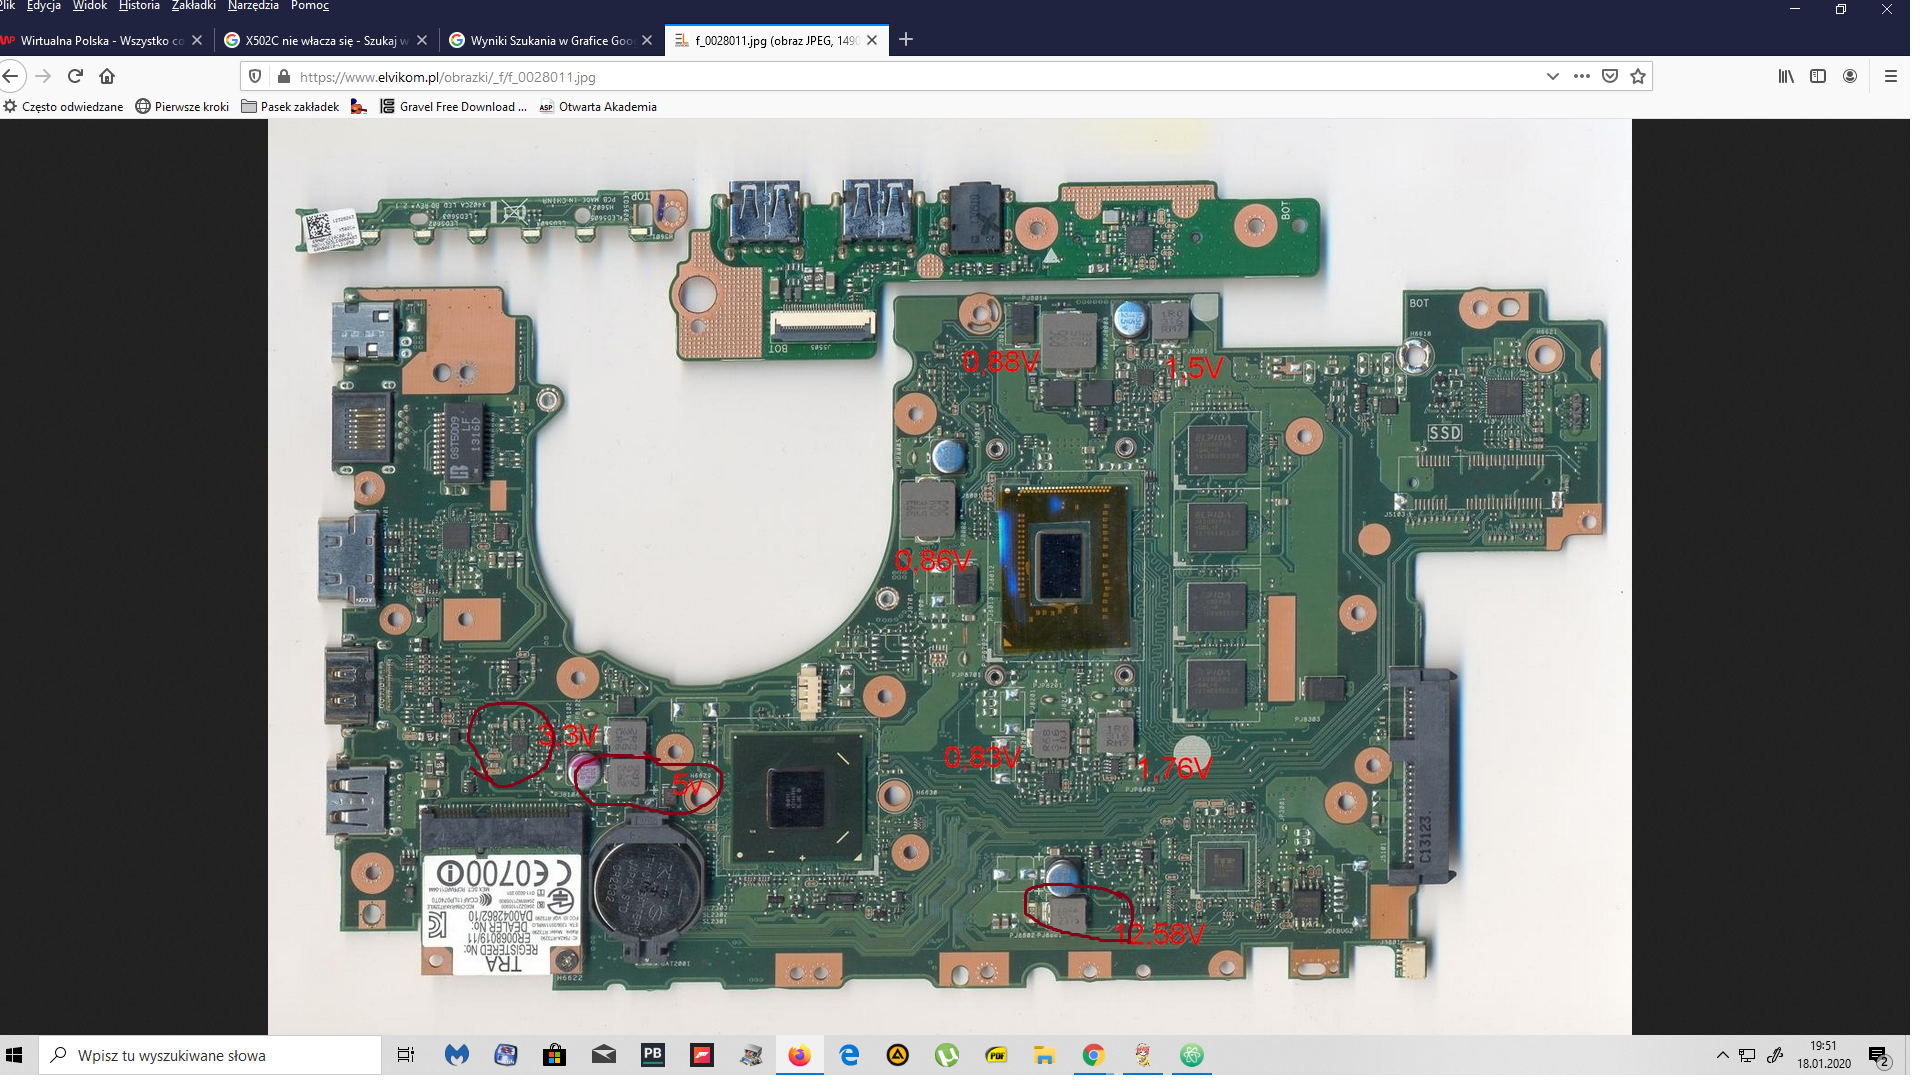Close the f_0028011.jpg tab
This screenshot has width=1920, height=1080.
point(872,40)
